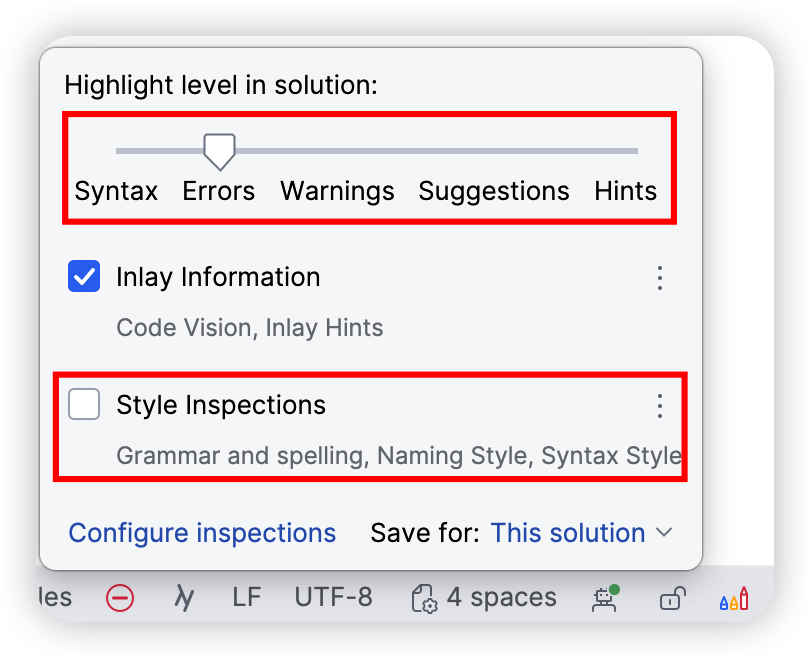Click the highlight level slider thumb
Image resolution: width=810 pixels, height=658 pixels.
click(x=220, y=151)
